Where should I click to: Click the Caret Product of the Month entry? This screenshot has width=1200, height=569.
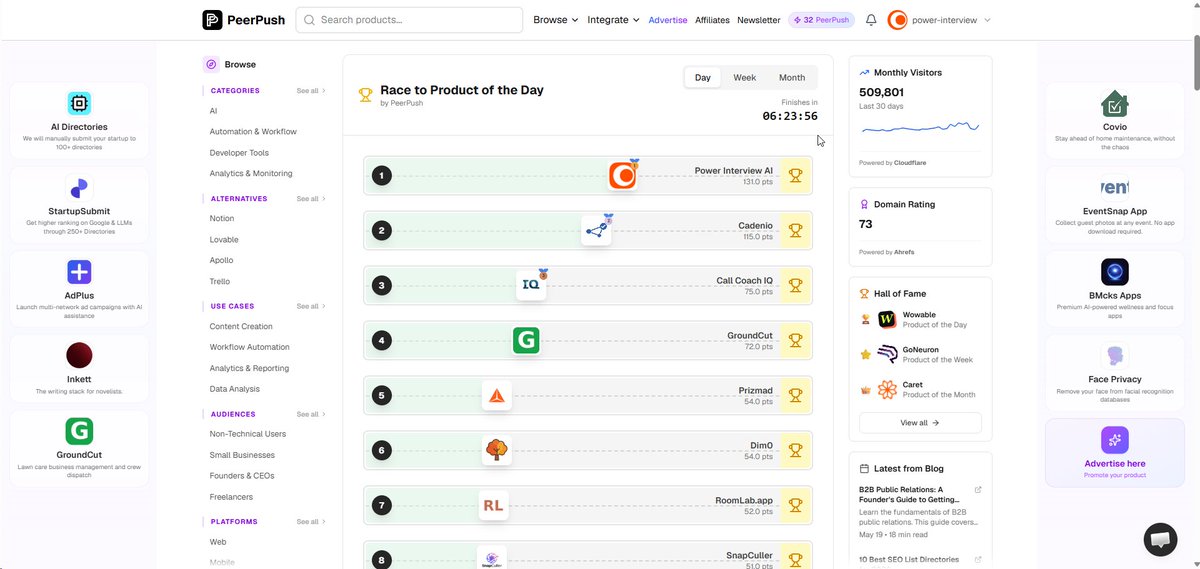[x=920, y=389]
